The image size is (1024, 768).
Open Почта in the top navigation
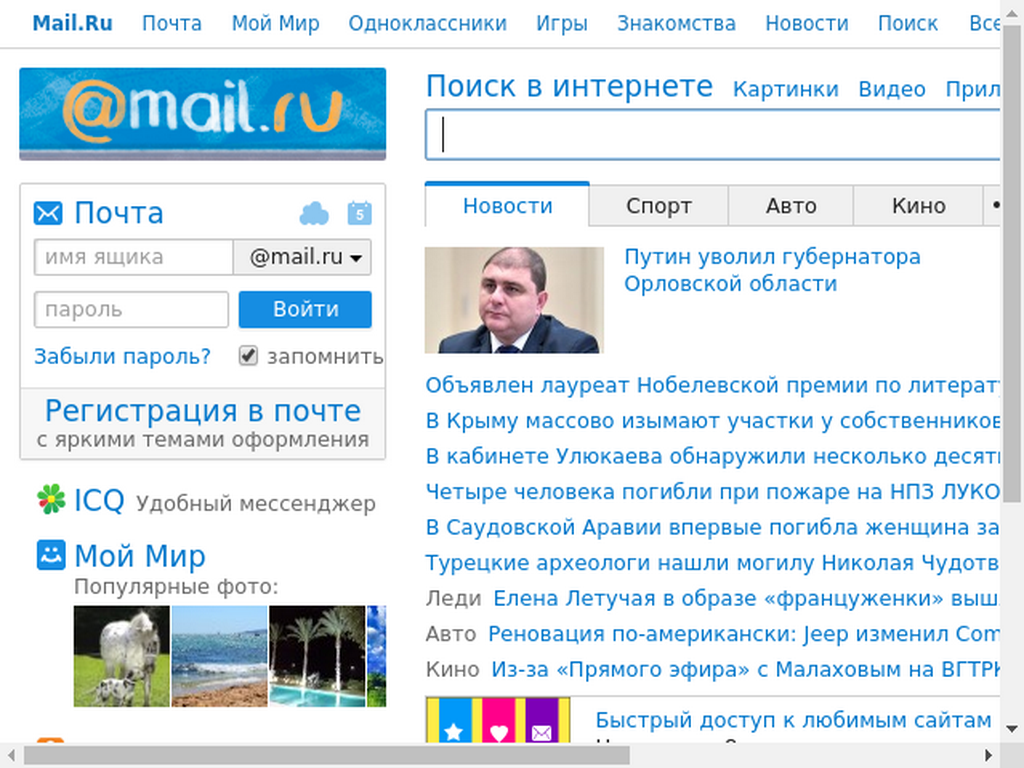[x=172, y=24]
